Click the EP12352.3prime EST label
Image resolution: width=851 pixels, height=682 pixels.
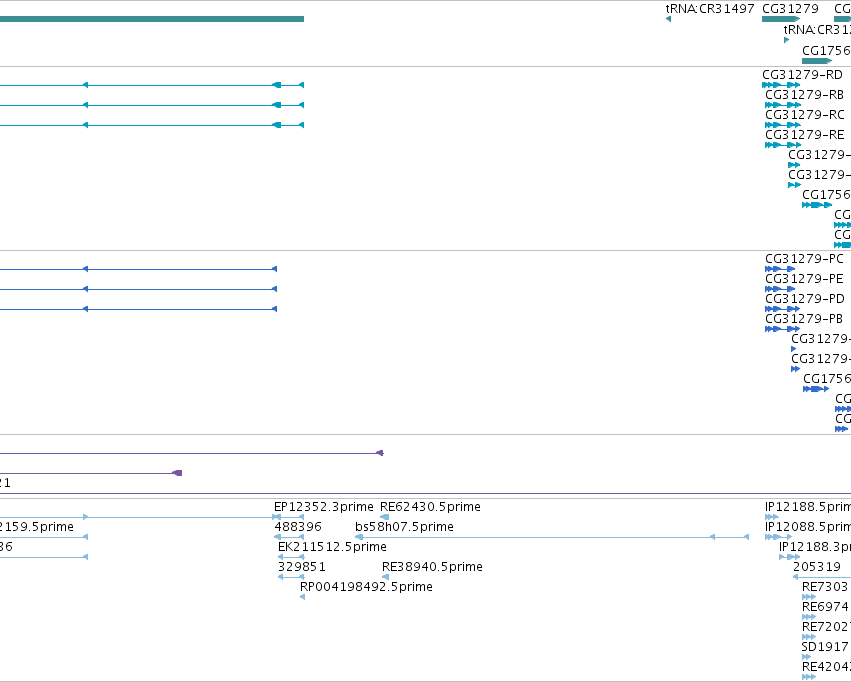point(323,507)
